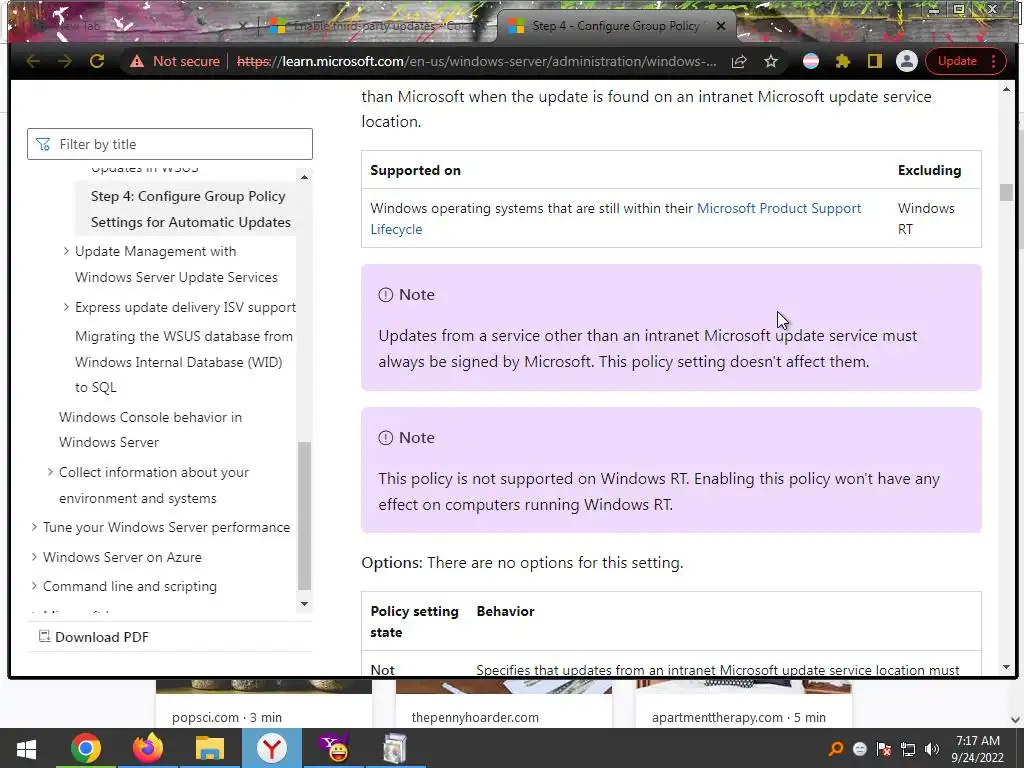Image resolution: width=1024 pixels, height=768 pixels.
Task: Click the flag notification tray icon
Action: (884, 749)
